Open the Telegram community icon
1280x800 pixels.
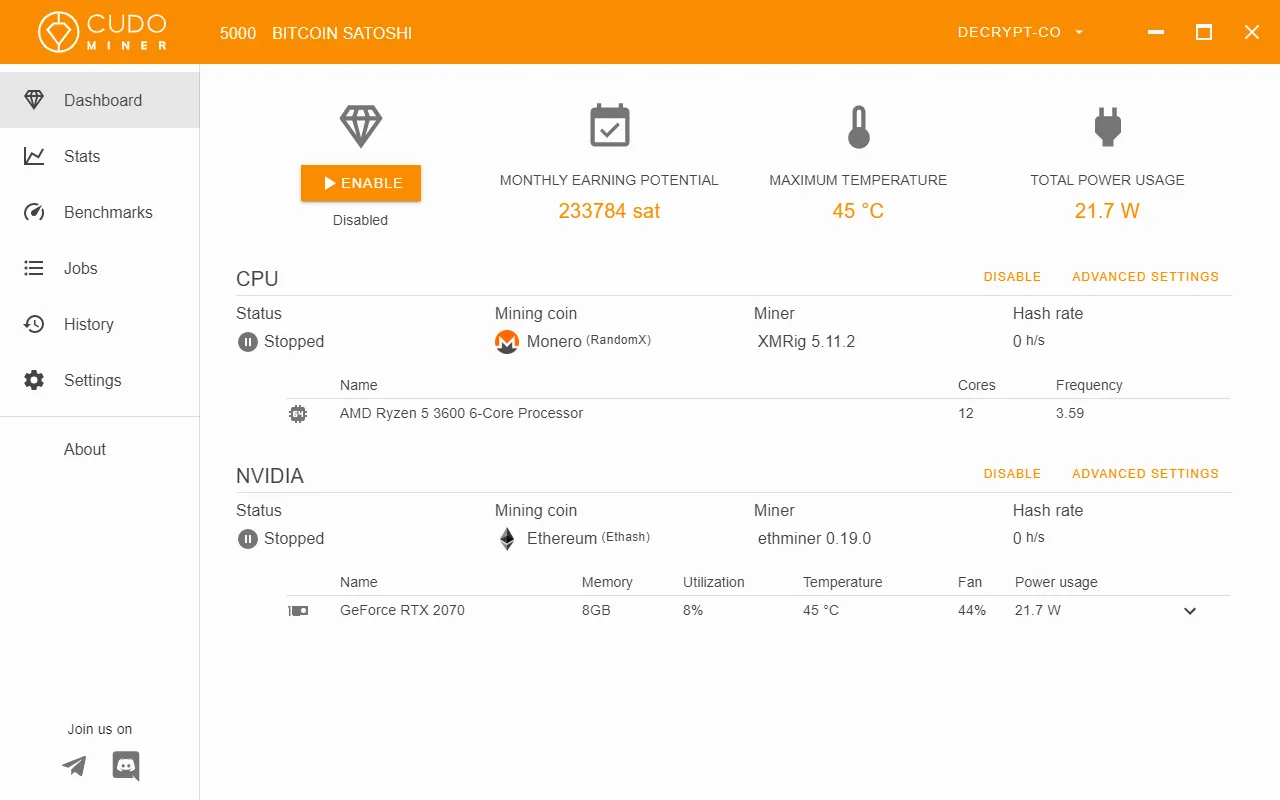click(x=73, y=765)
